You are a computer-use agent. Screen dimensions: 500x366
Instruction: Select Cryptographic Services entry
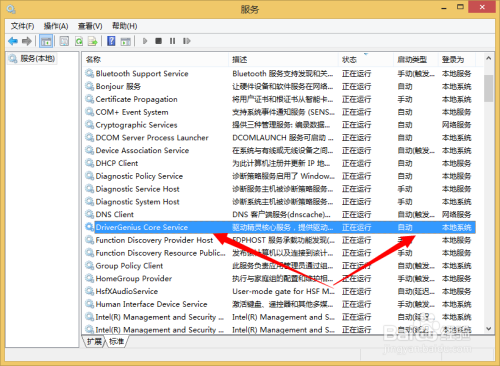pyautogui.click(x=279, y=125)
